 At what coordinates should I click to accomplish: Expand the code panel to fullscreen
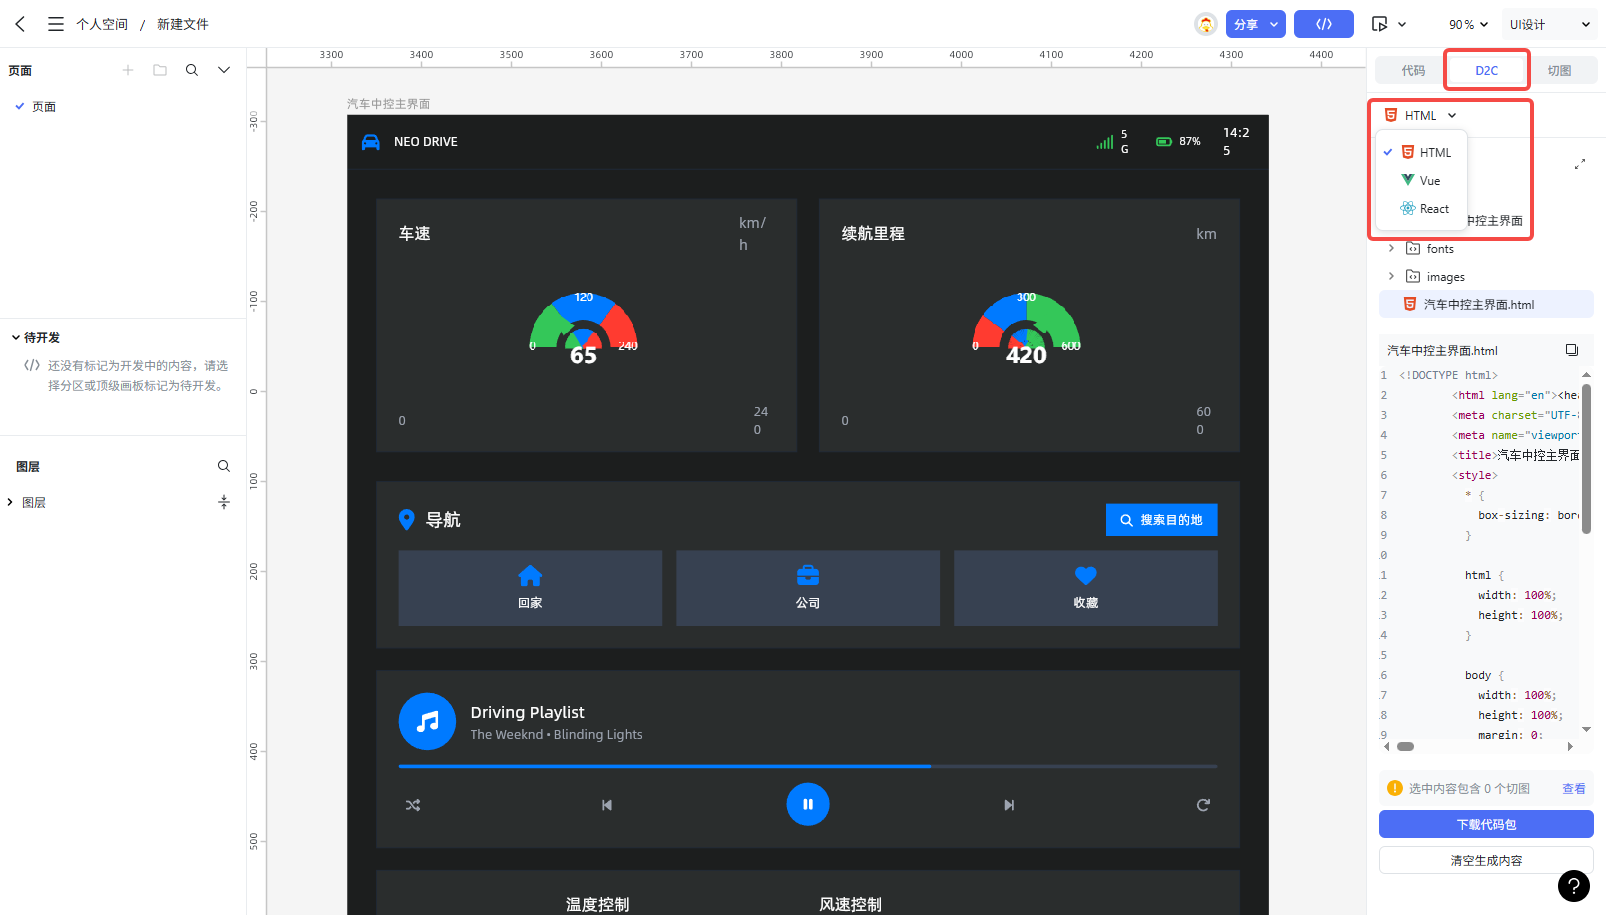click(x=1579, y=164)
